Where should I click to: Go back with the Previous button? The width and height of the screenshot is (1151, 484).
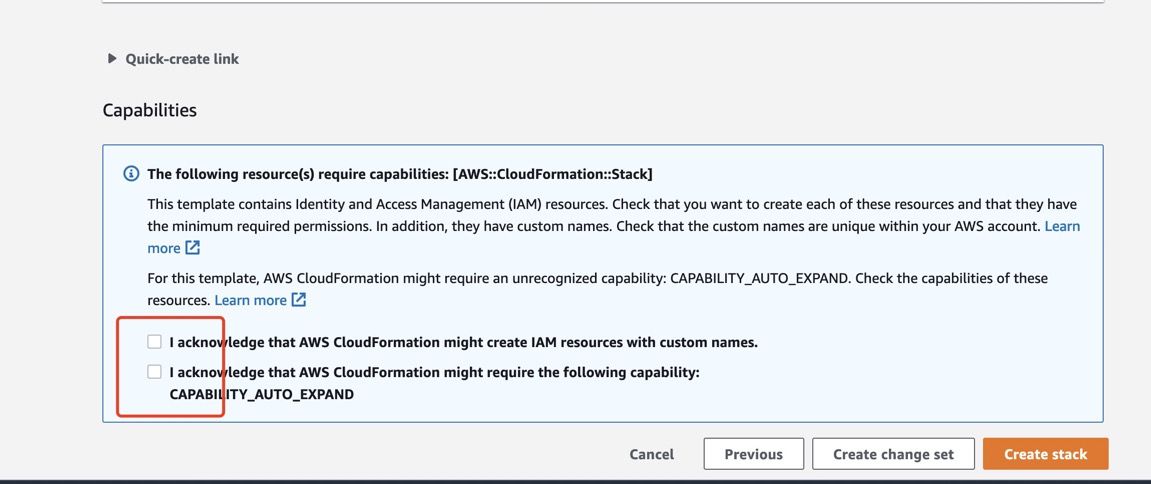pyautogui.click(x=753, y=454)
